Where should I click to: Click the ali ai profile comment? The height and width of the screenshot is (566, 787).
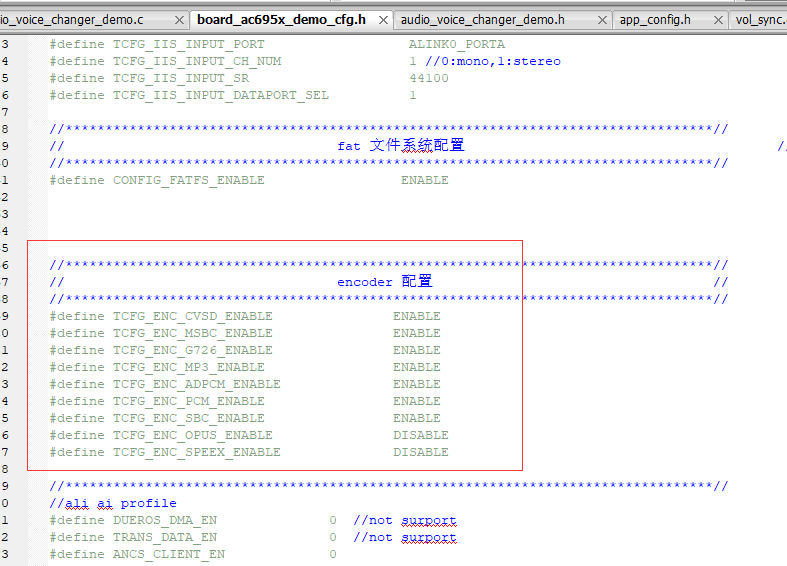(113, 503)
